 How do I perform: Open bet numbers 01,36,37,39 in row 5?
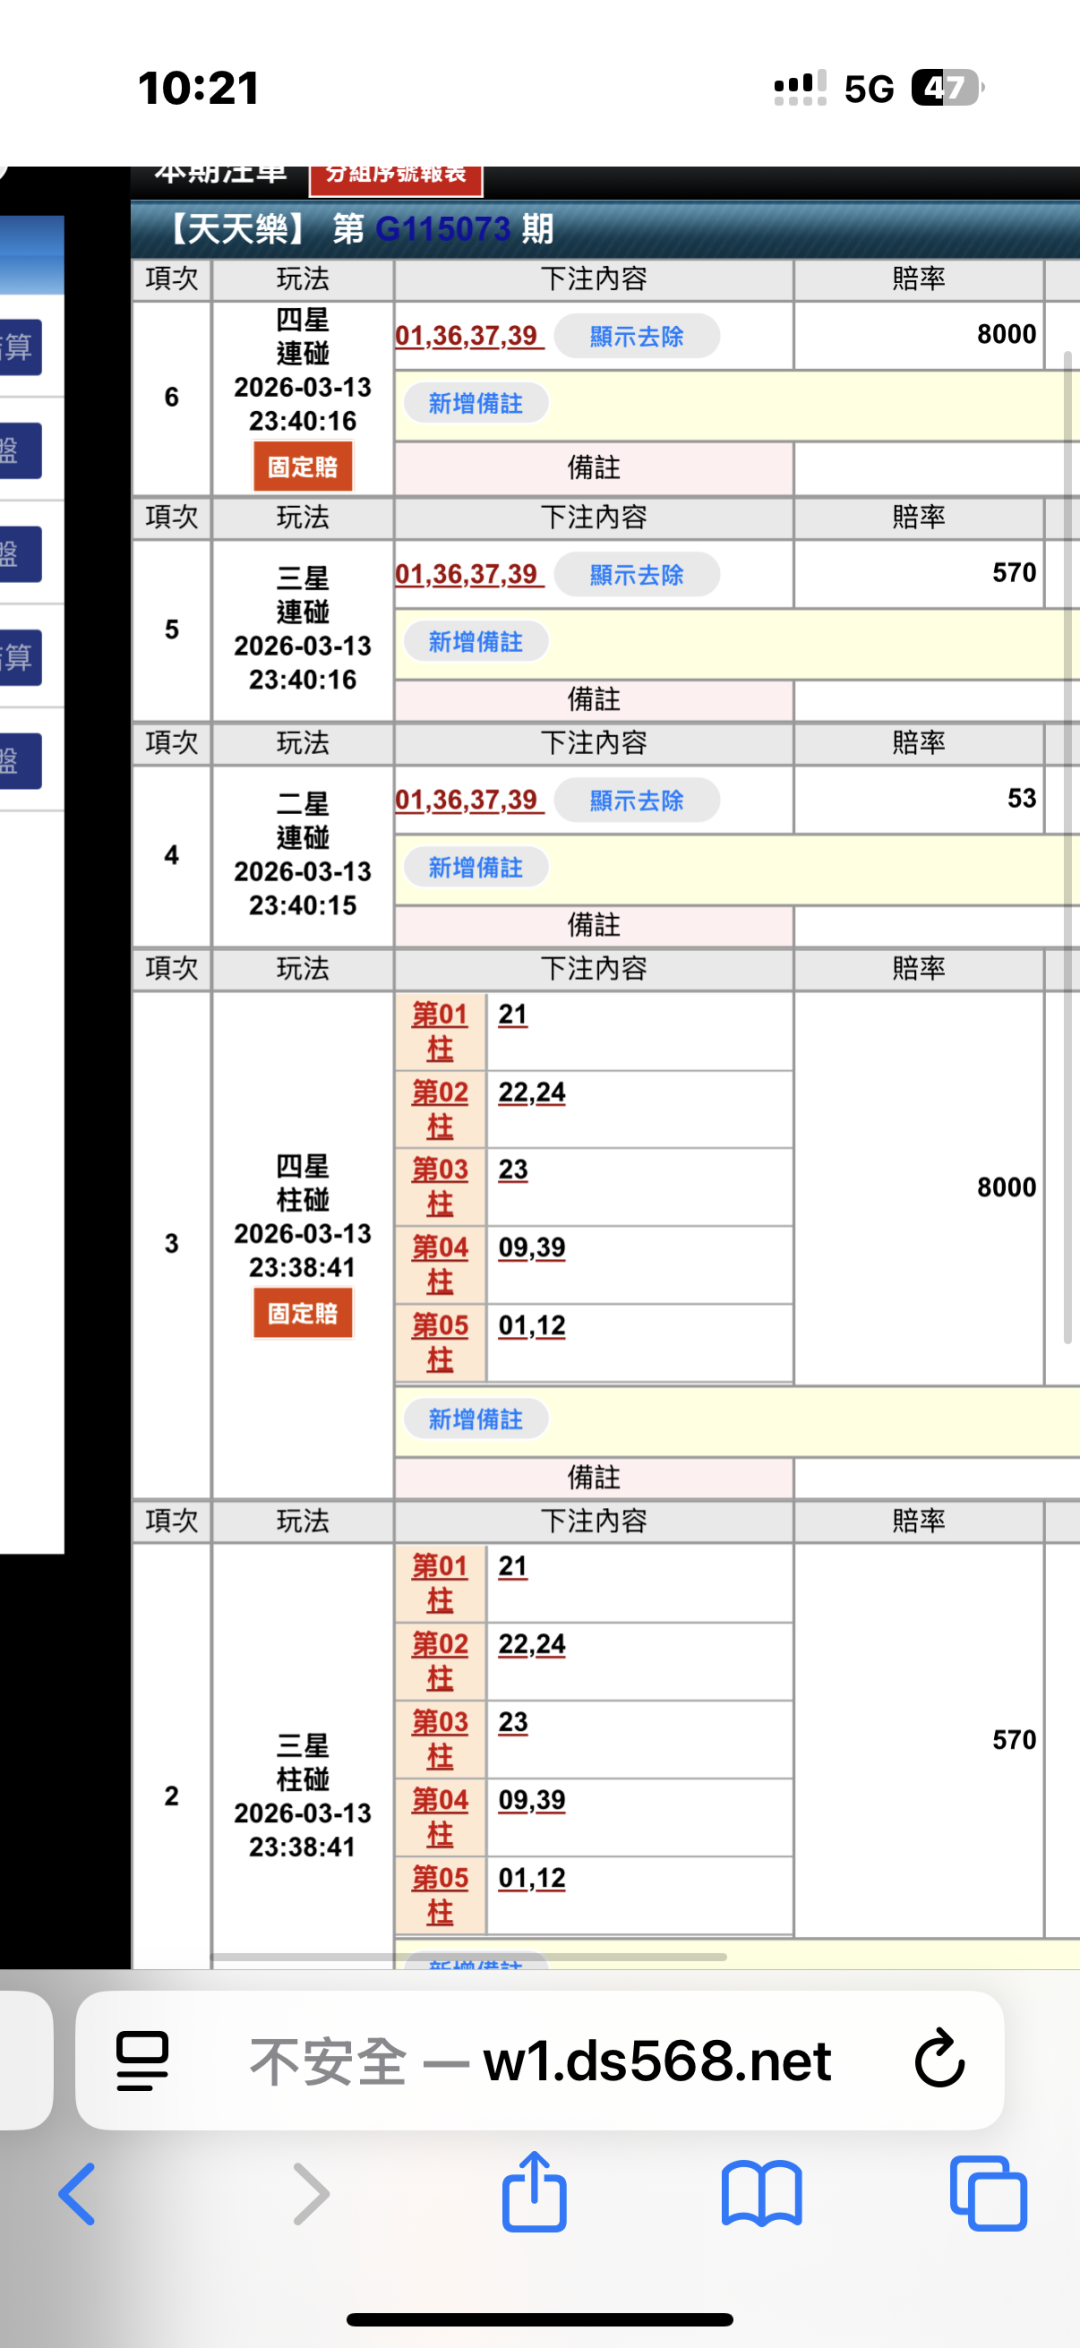468,575
